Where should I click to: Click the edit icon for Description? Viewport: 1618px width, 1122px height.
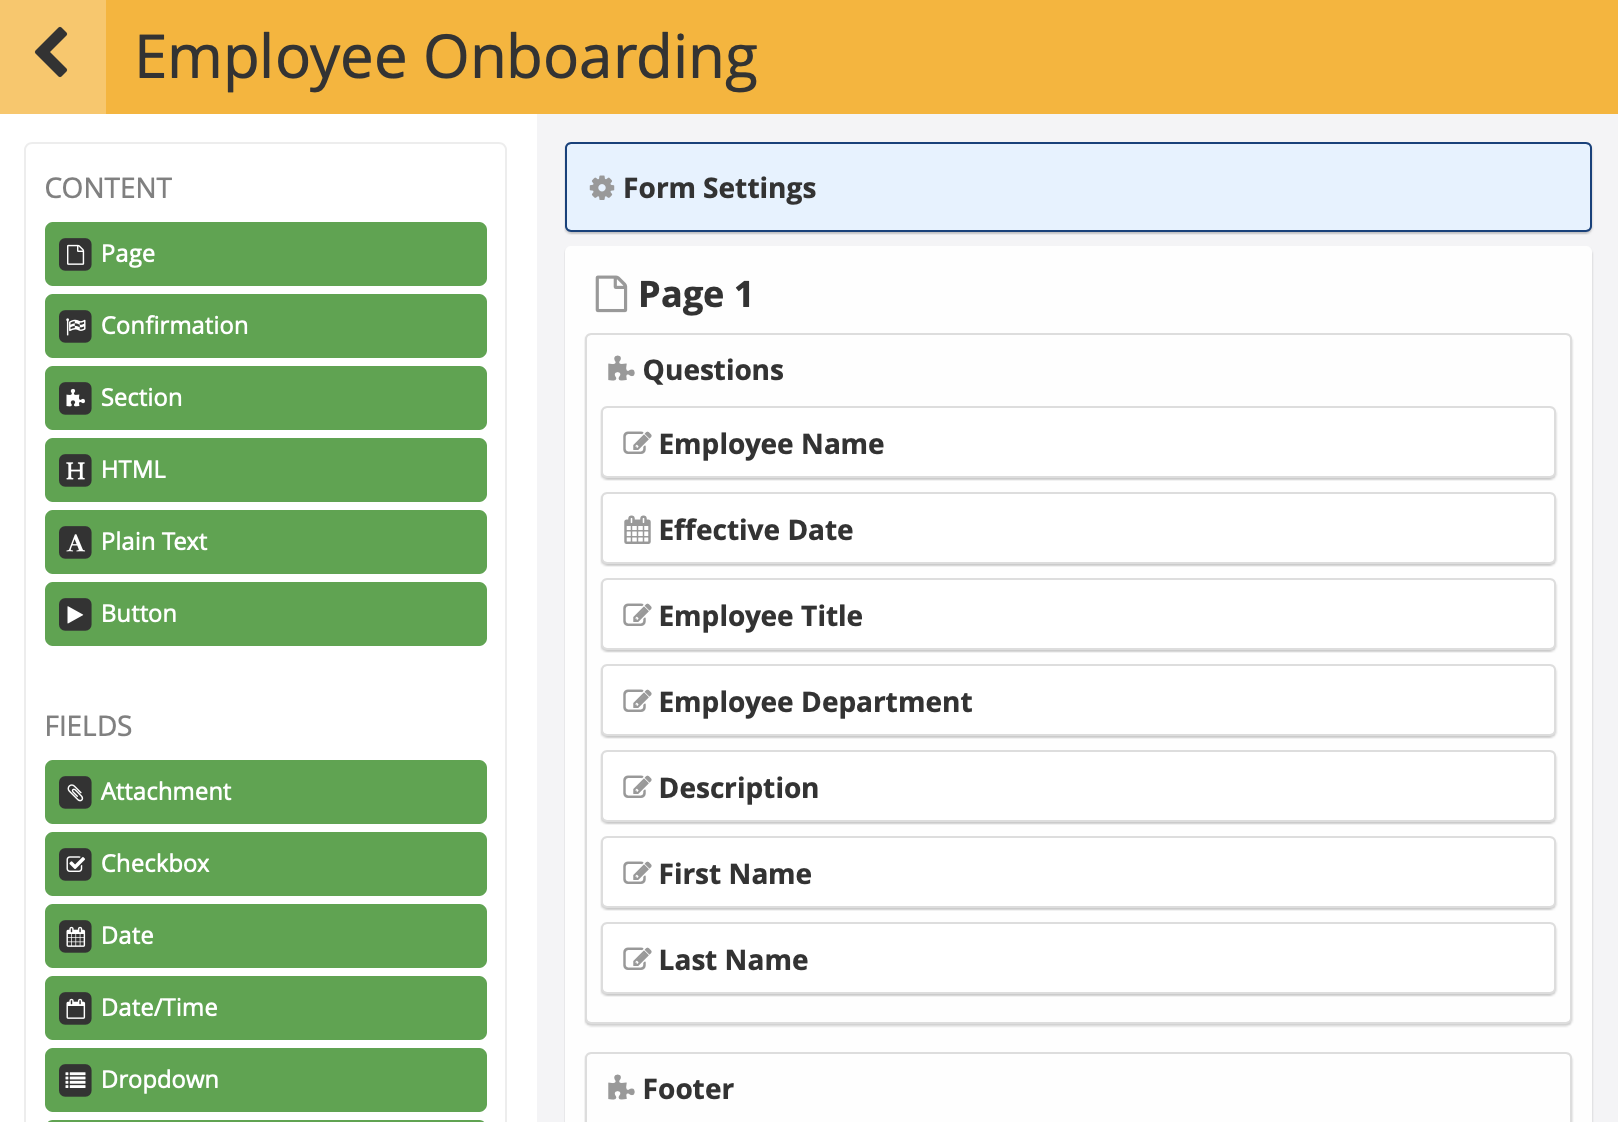pos(637,787)
